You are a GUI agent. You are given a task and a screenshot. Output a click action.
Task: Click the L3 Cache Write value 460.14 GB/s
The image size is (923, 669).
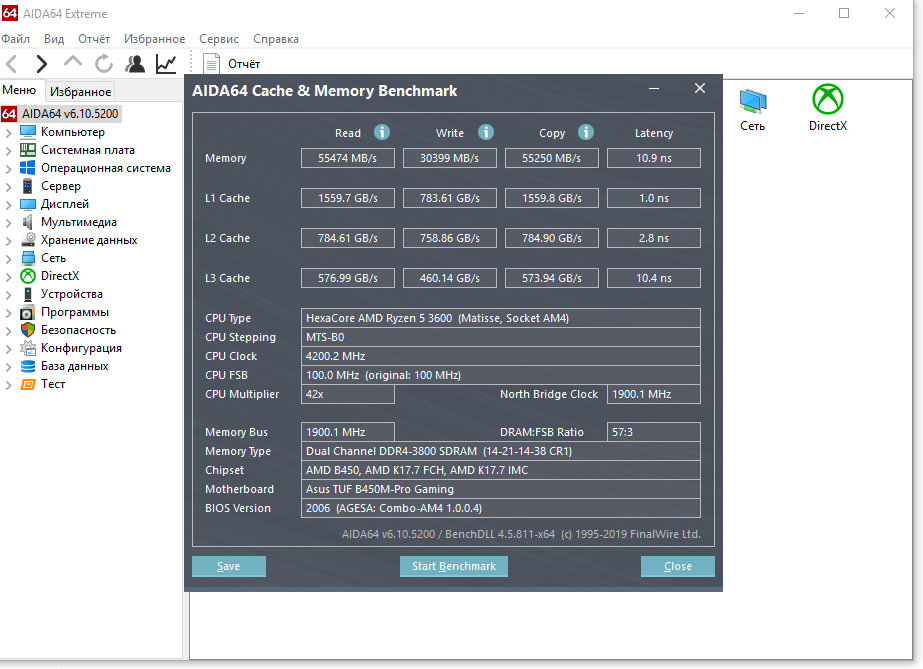pyautogui.click(x=450, y=278)
